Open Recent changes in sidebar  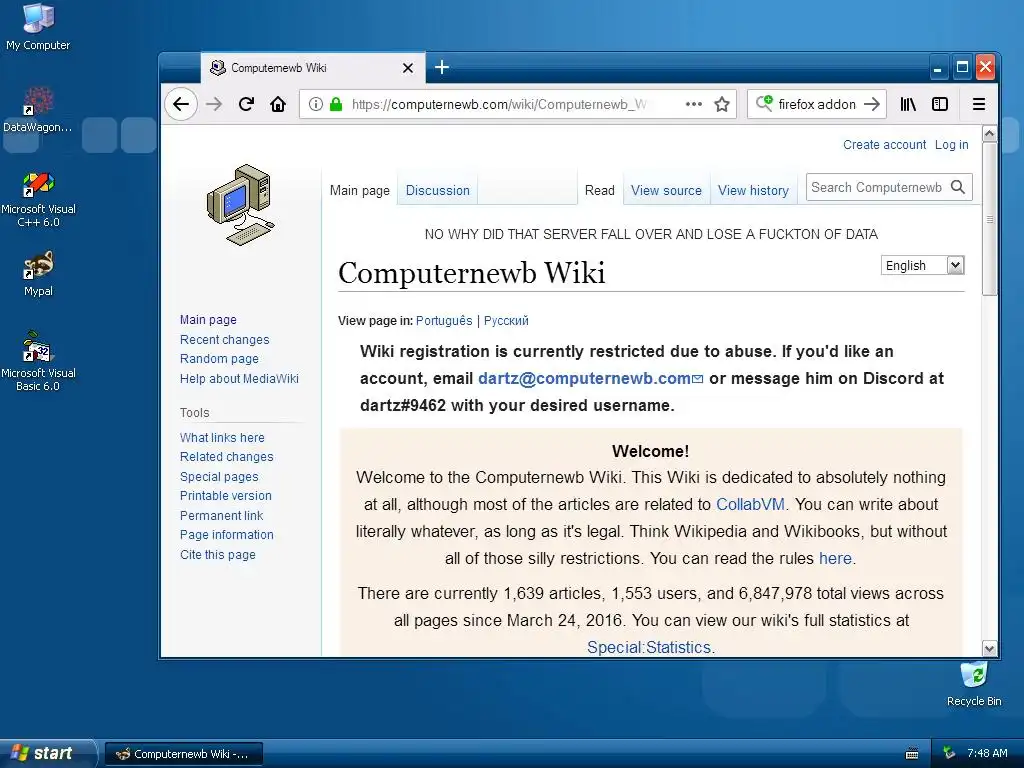225,340
